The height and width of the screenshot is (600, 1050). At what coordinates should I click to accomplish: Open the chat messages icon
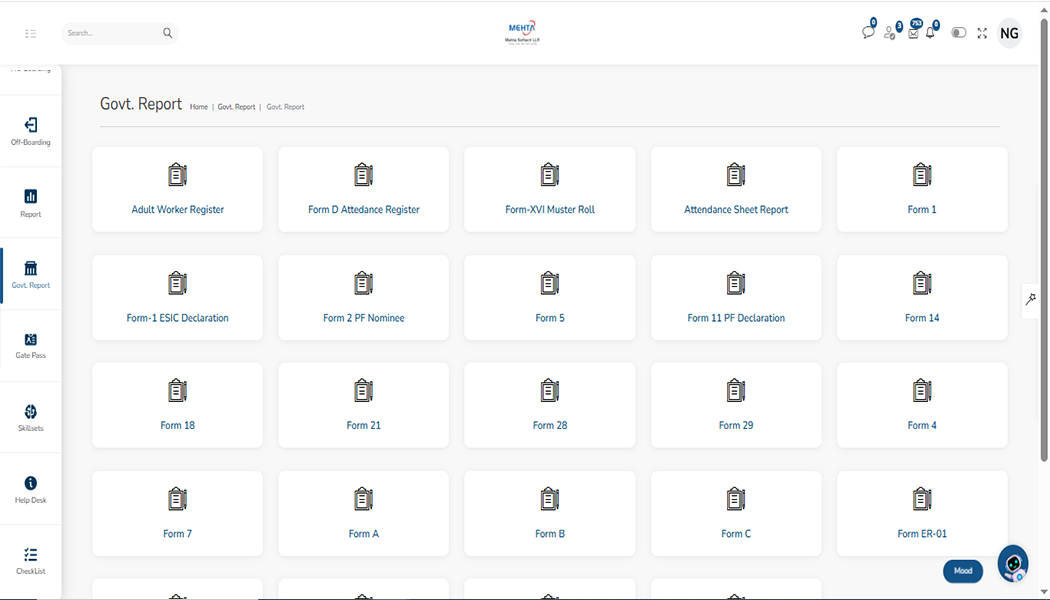coord(867,33)
